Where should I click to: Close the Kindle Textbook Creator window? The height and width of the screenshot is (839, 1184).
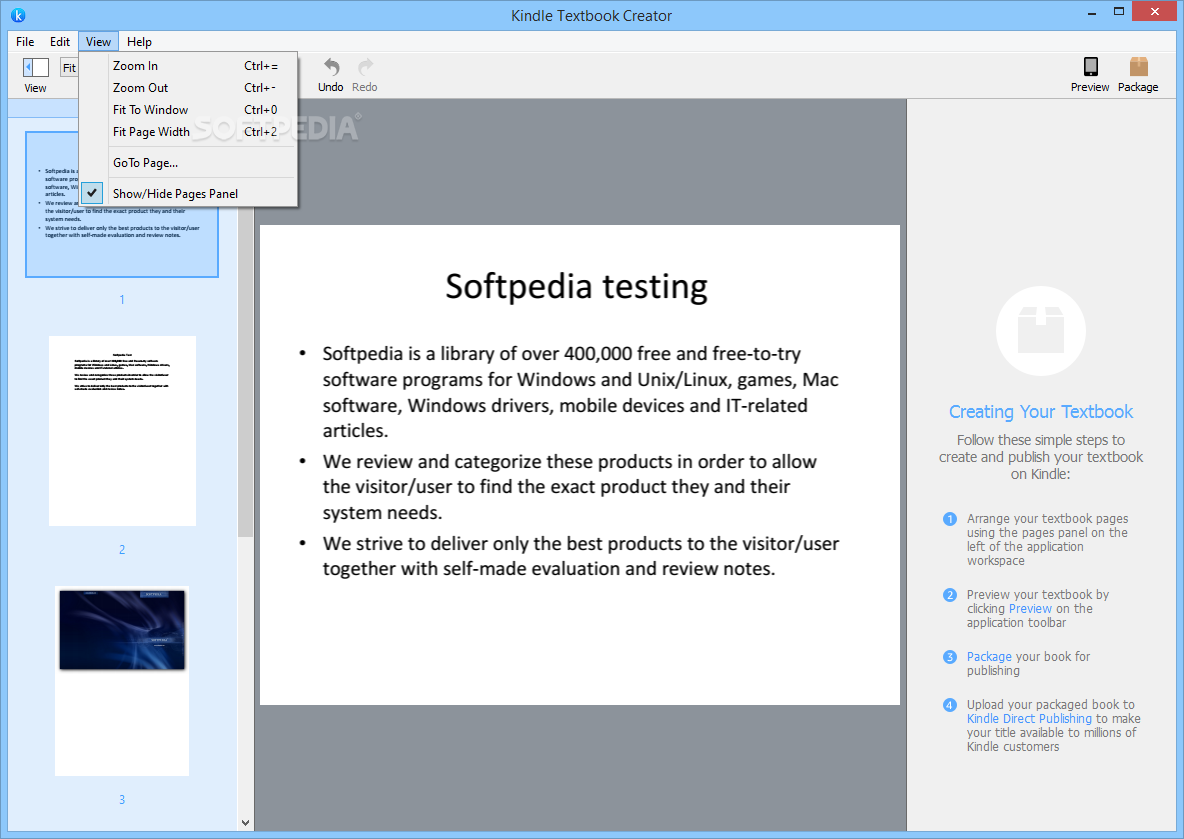click(x=1155, y=11)
